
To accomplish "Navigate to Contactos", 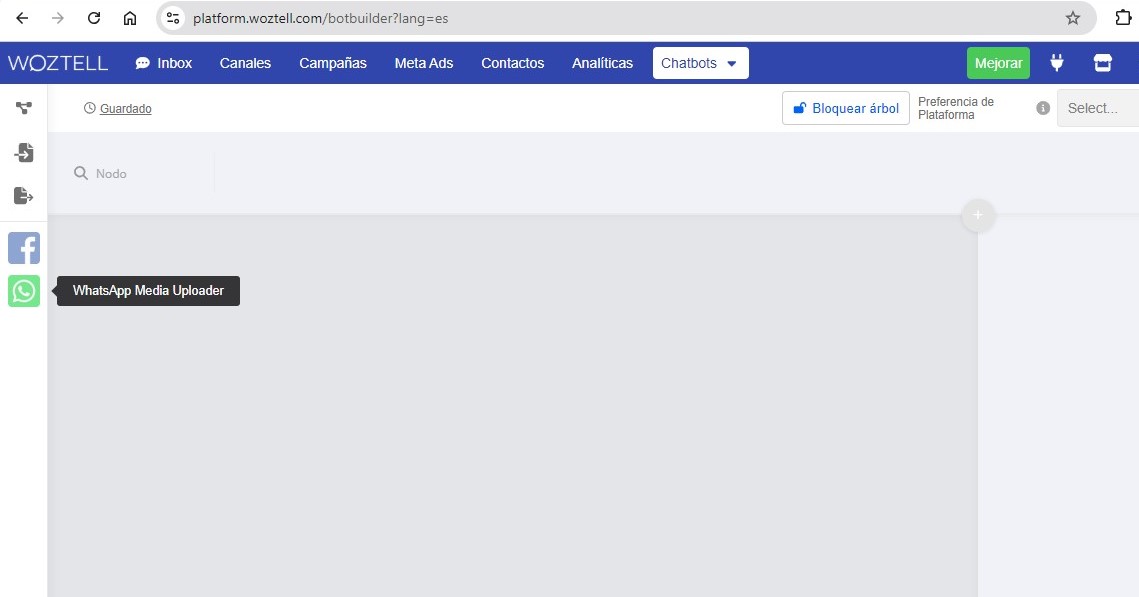I will click(x=513, y=63).
